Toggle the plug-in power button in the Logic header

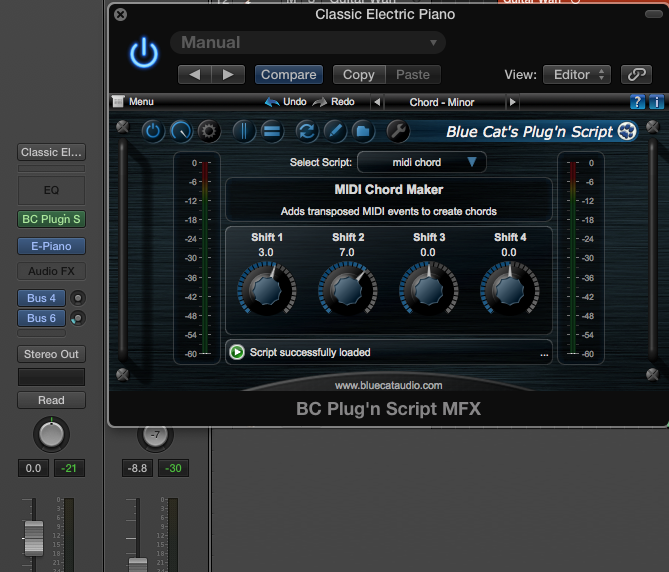[144, 53]
